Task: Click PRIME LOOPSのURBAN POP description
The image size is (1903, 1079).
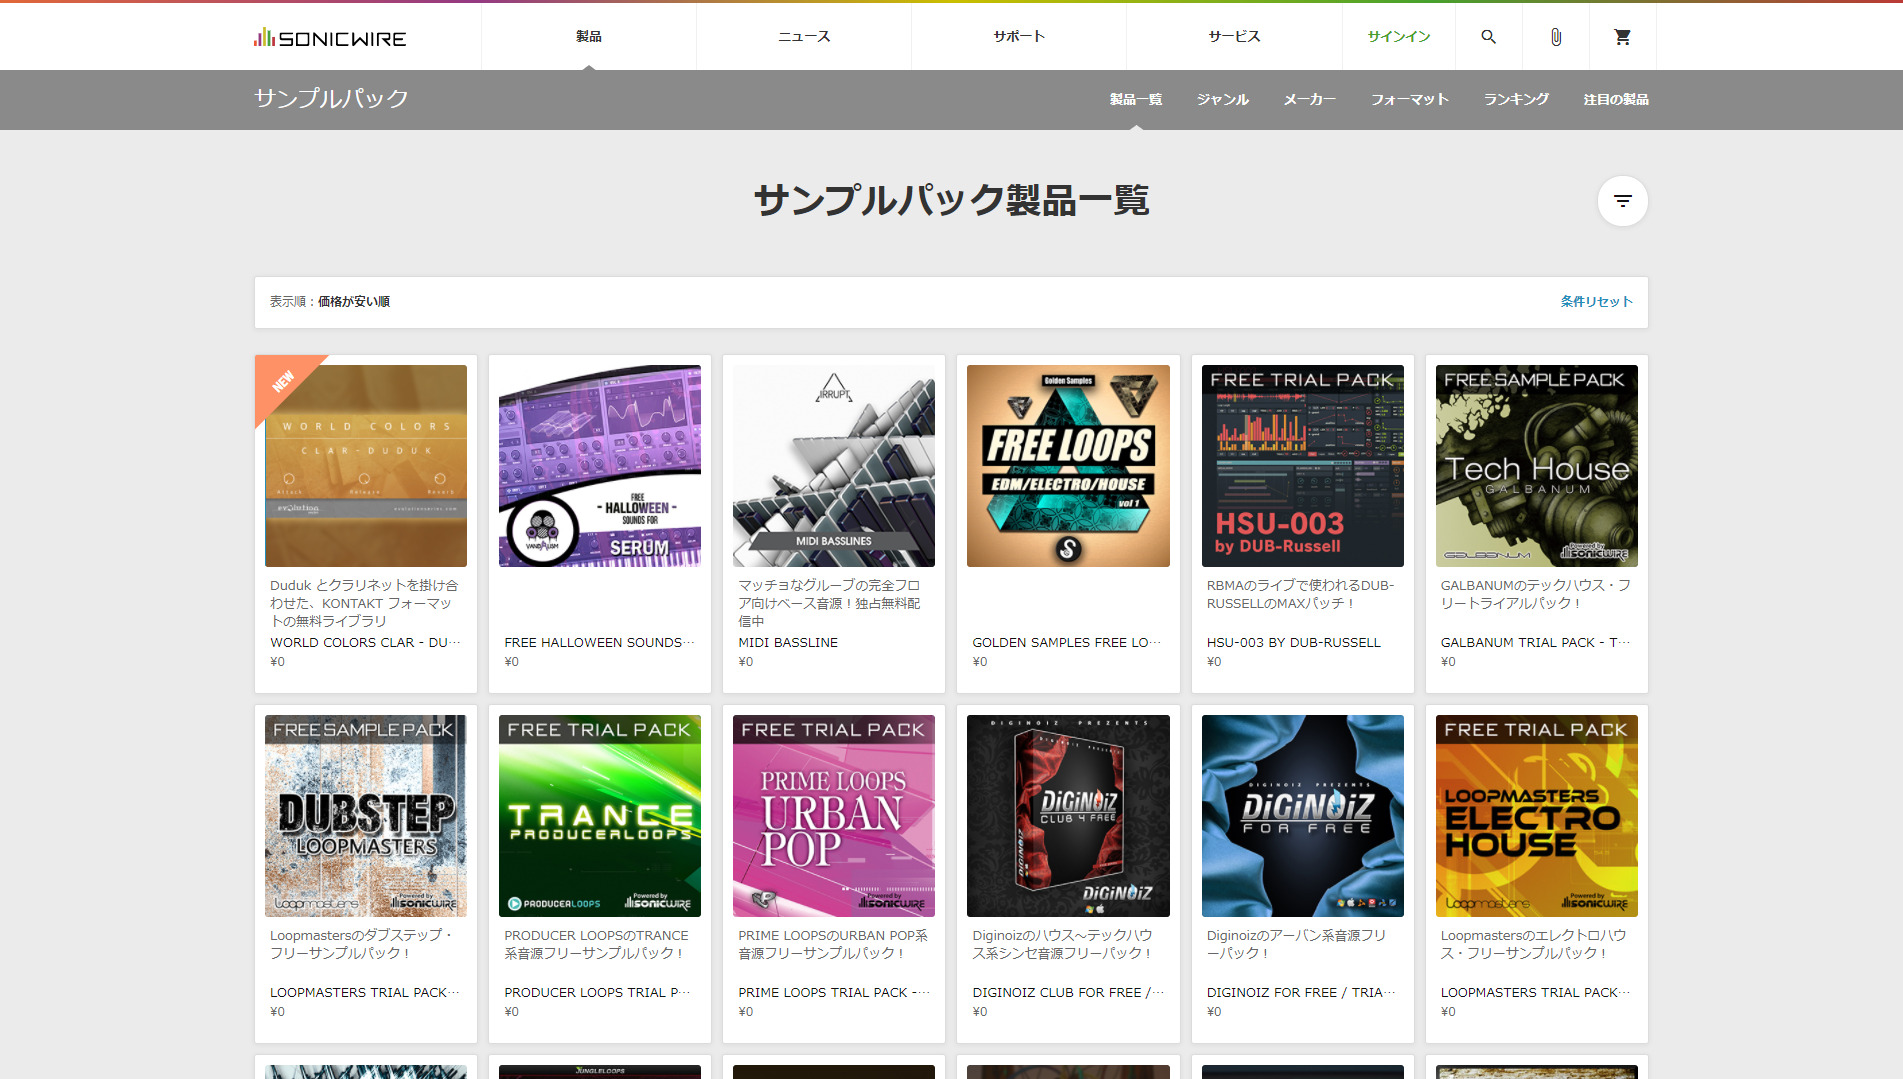Action: point(833,944)
